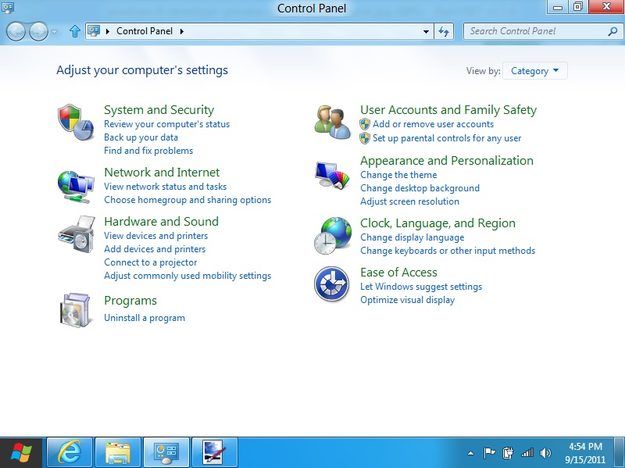Click the System and Security shield icon
The image size is (625, 468).
click(x=76, y=122)
